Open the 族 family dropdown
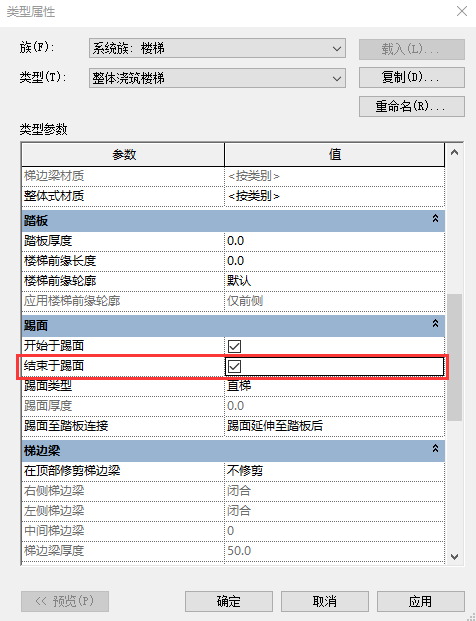476x621 pixels. [x=217, y=48]
